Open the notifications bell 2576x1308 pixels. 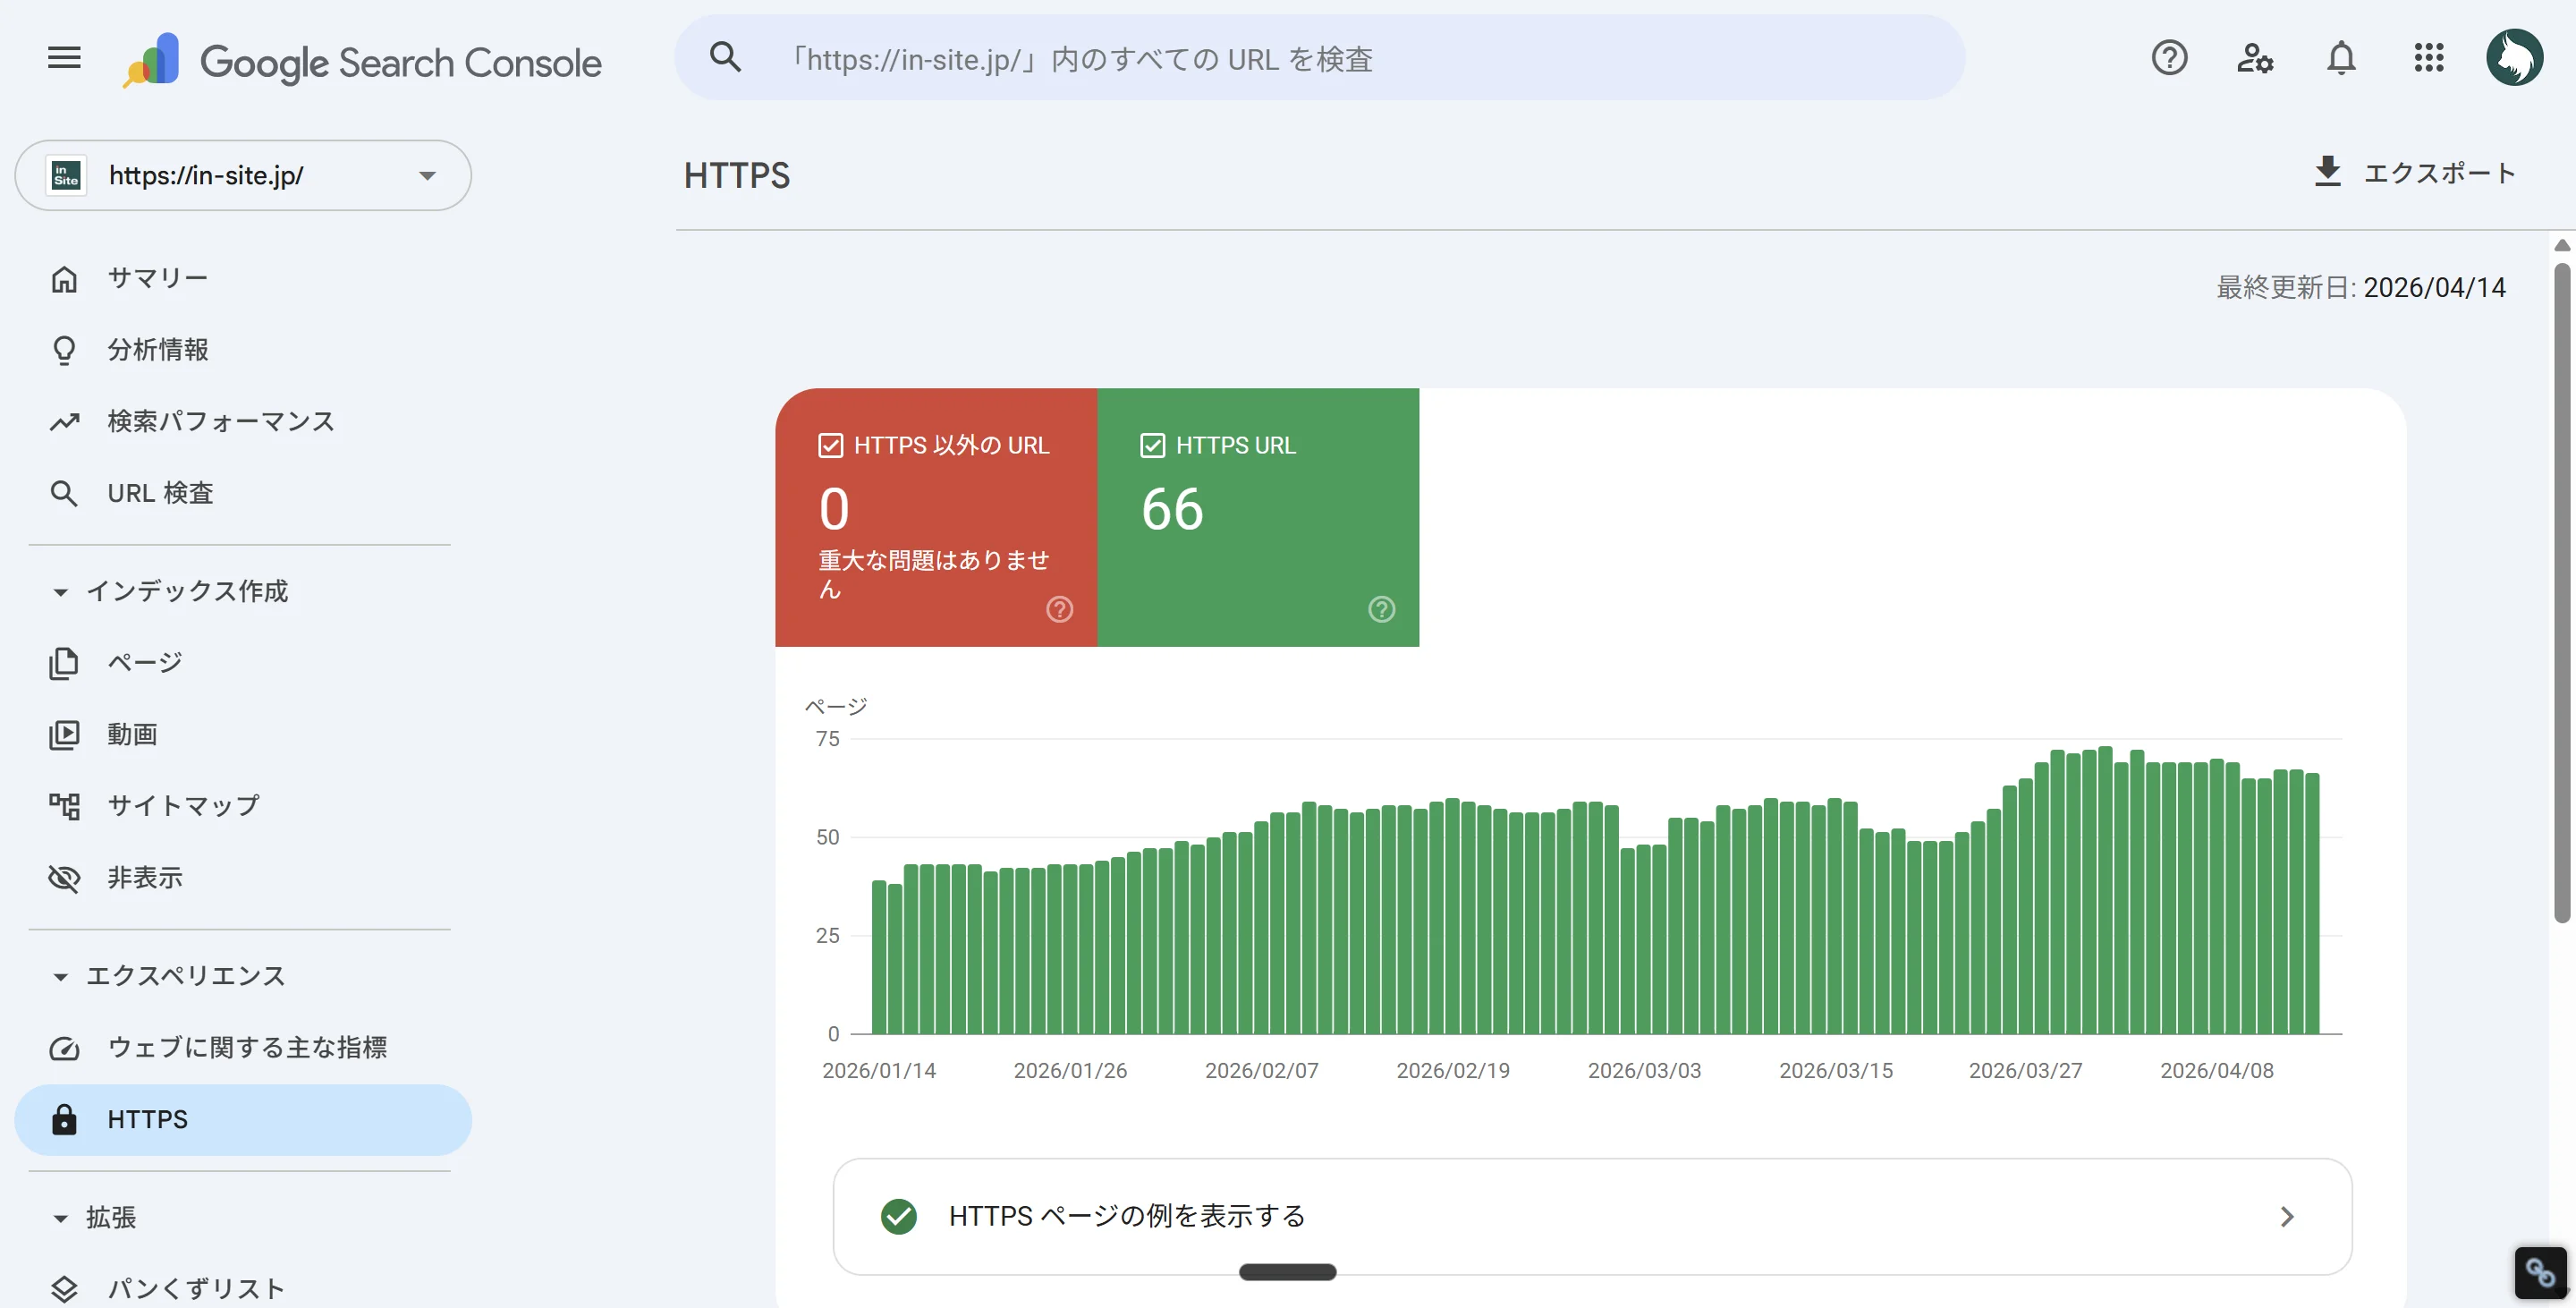tap(2341, 58)
